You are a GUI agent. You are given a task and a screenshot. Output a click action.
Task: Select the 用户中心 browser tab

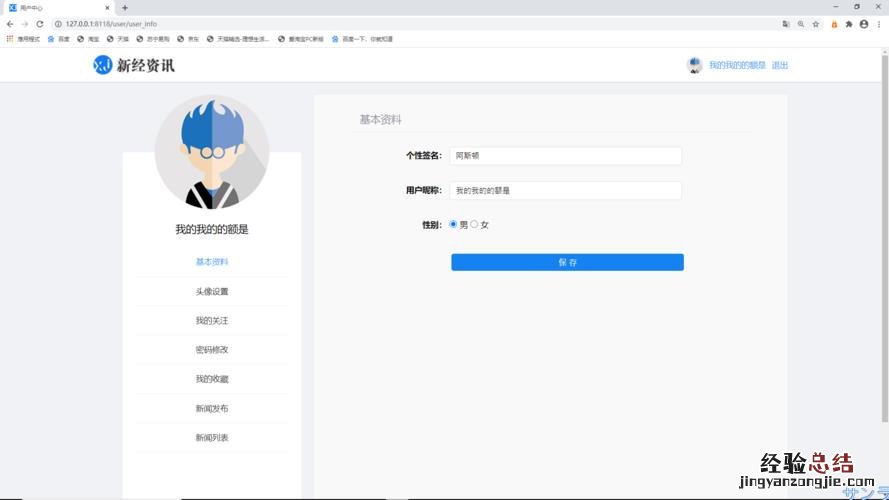tap(57, 8)
